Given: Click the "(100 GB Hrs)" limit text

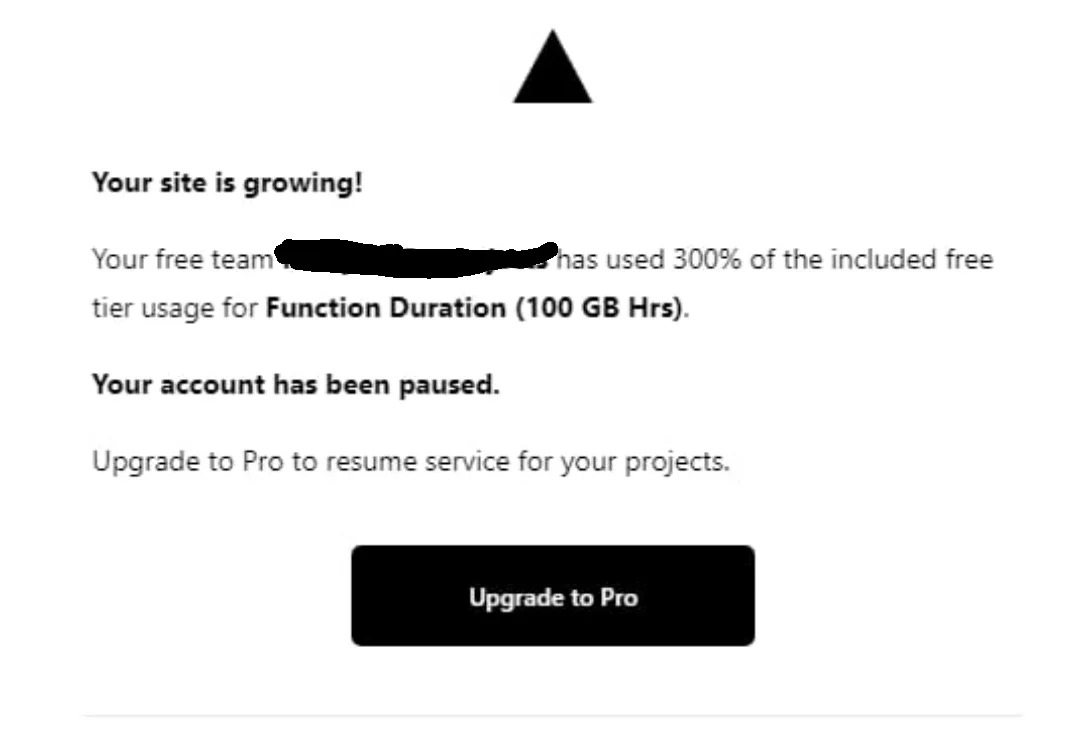Looking at the screenshot, I should pos(600,308).
